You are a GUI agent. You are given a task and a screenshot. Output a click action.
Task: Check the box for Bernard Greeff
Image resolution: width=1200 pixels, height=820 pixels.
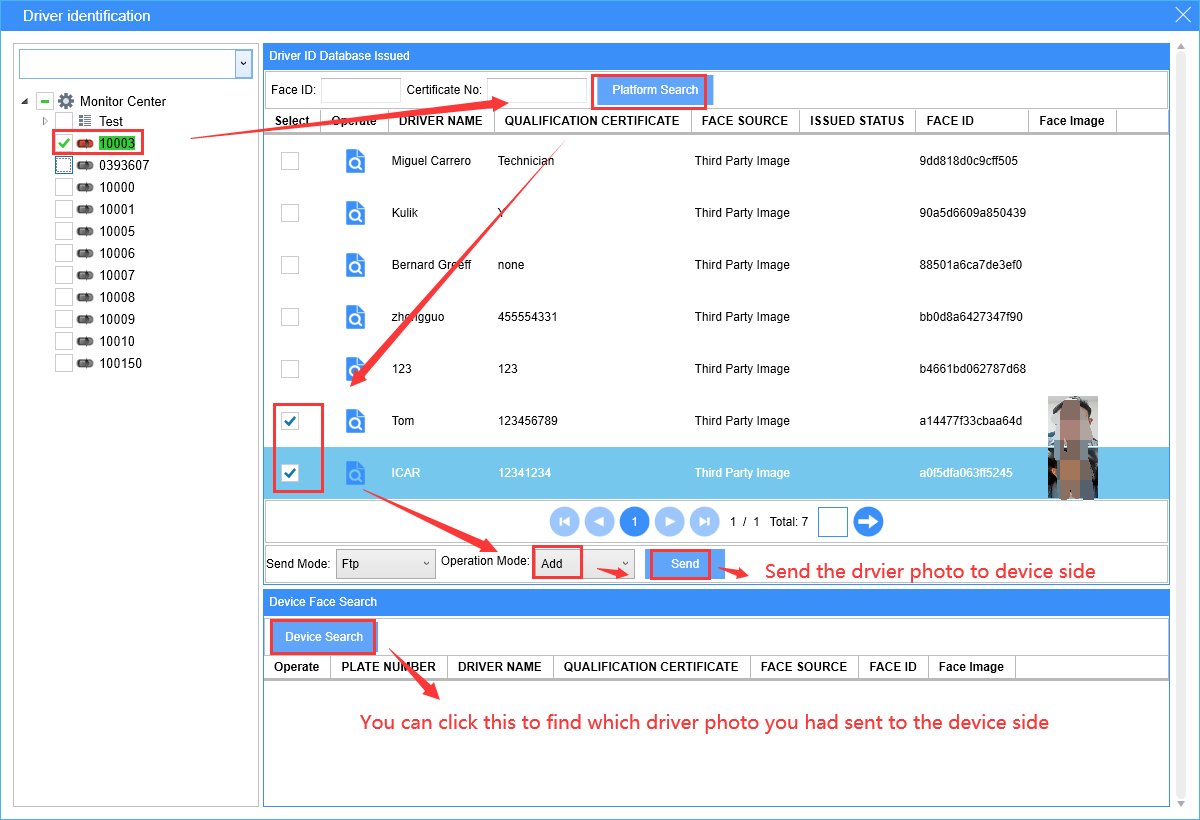(289, 265)
